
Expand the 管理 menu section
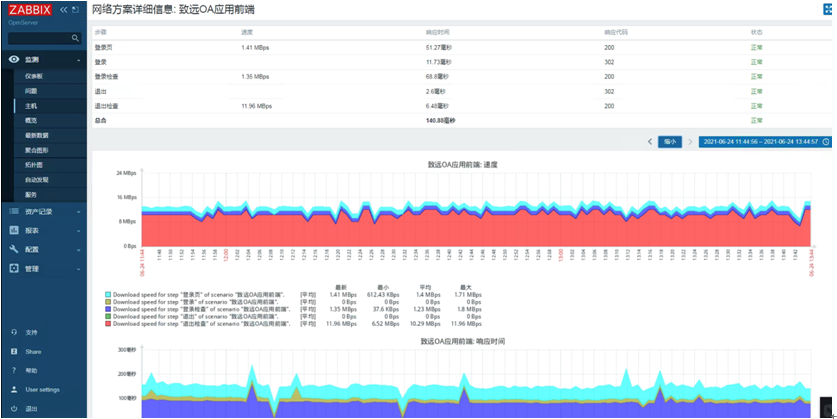(43, 268)
